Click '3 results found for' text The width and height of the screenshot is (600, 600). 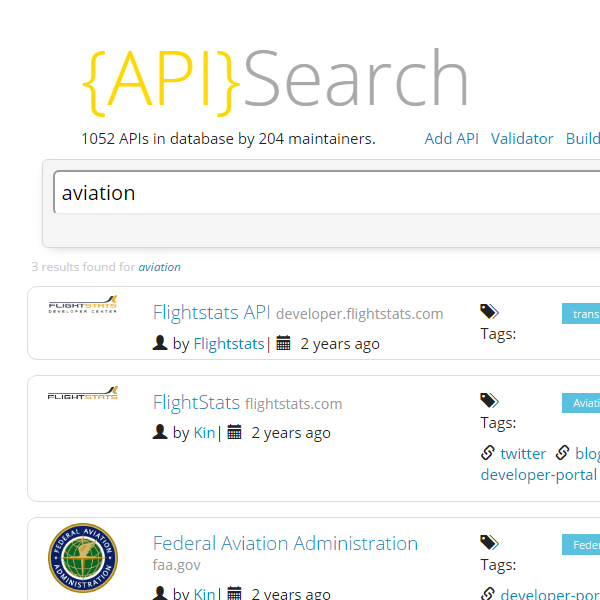point(83,267)
